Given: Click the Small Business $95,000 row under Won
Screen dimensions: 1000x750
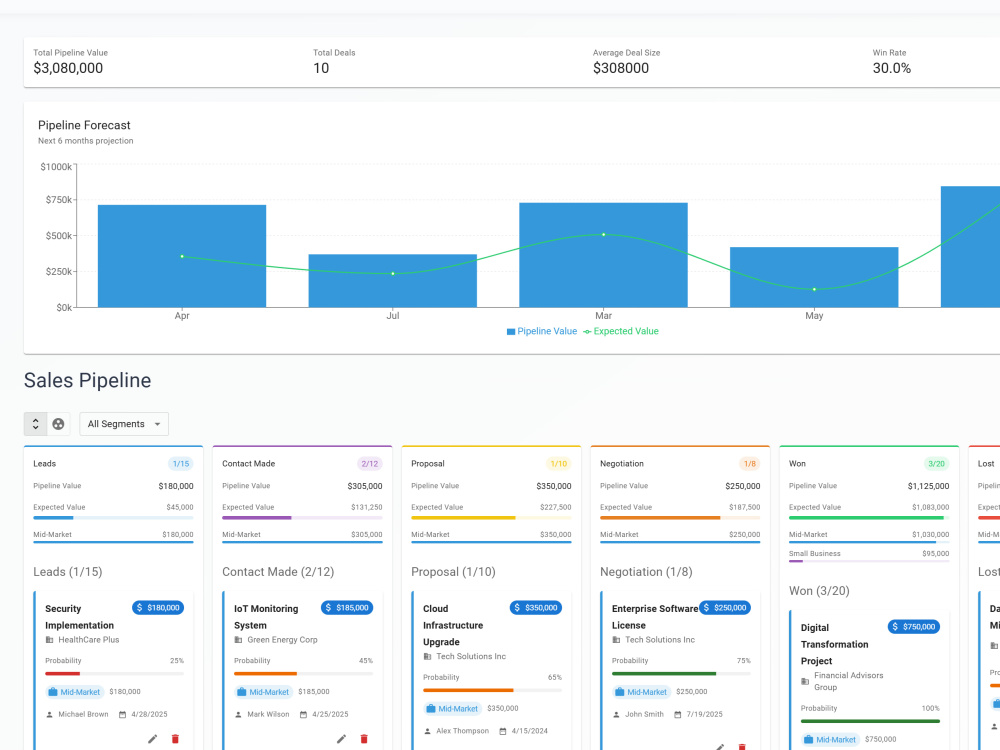Looking at the screenshot, I should pyautogui.click(x=869, y=556).
